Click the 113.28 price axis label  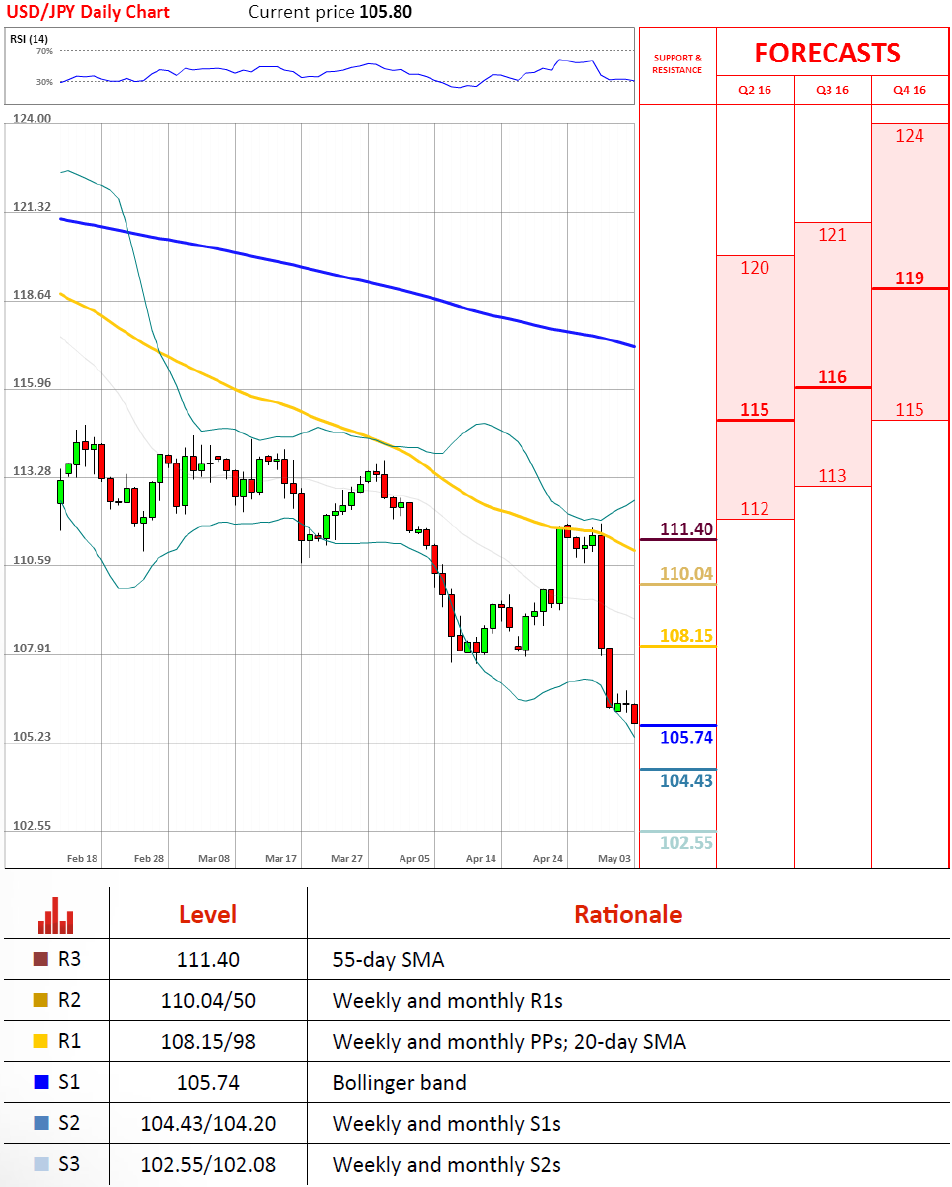click(32, 471)
